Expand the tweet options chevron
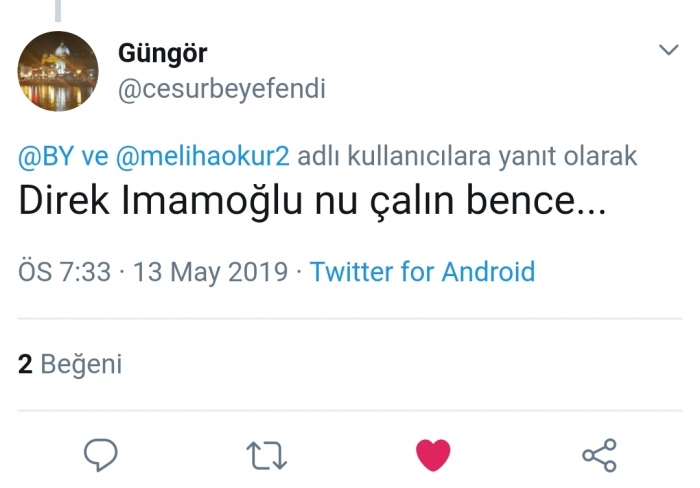The image size is (700, 488). tap(667, 50)
